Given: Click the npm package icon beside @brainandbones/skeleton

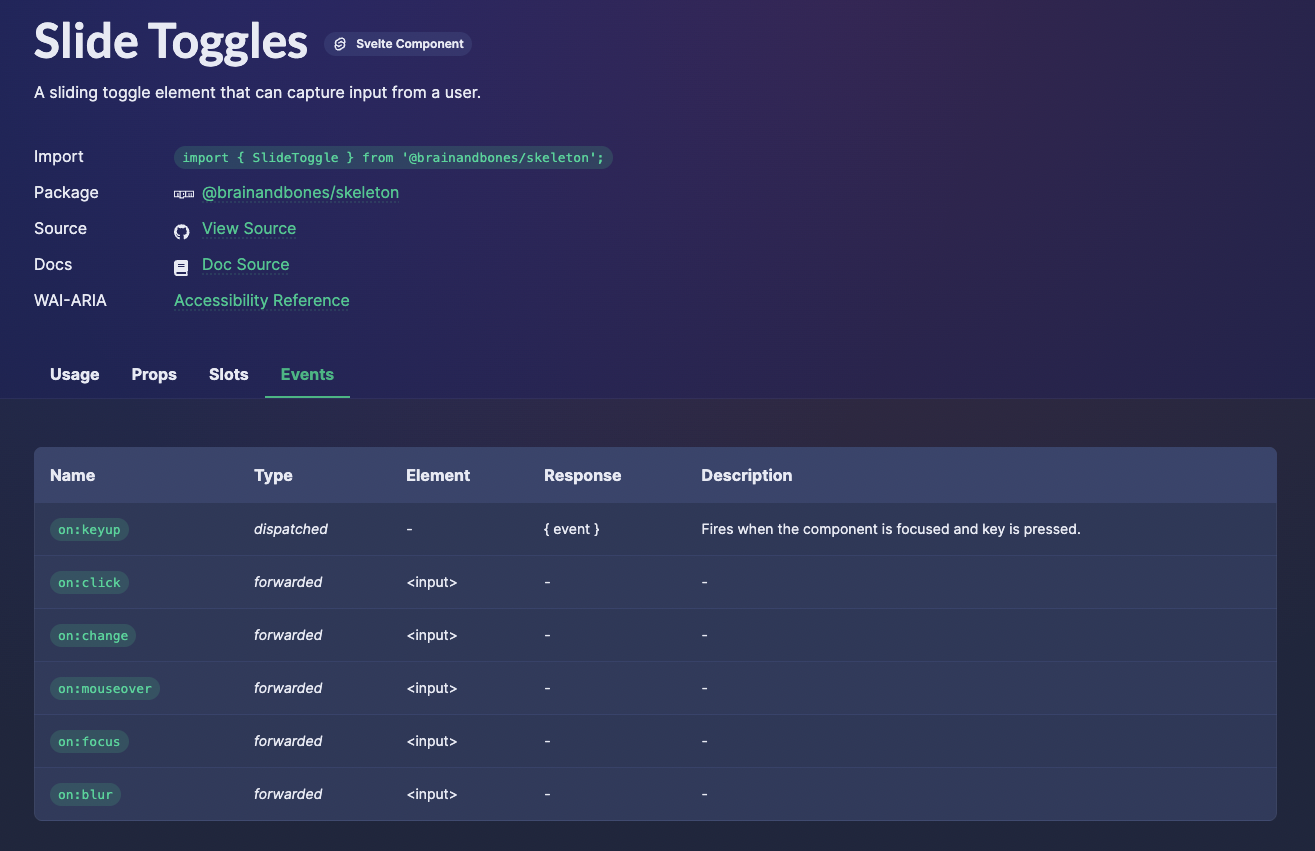Looking at the screenshot, I should coord(184,193).
